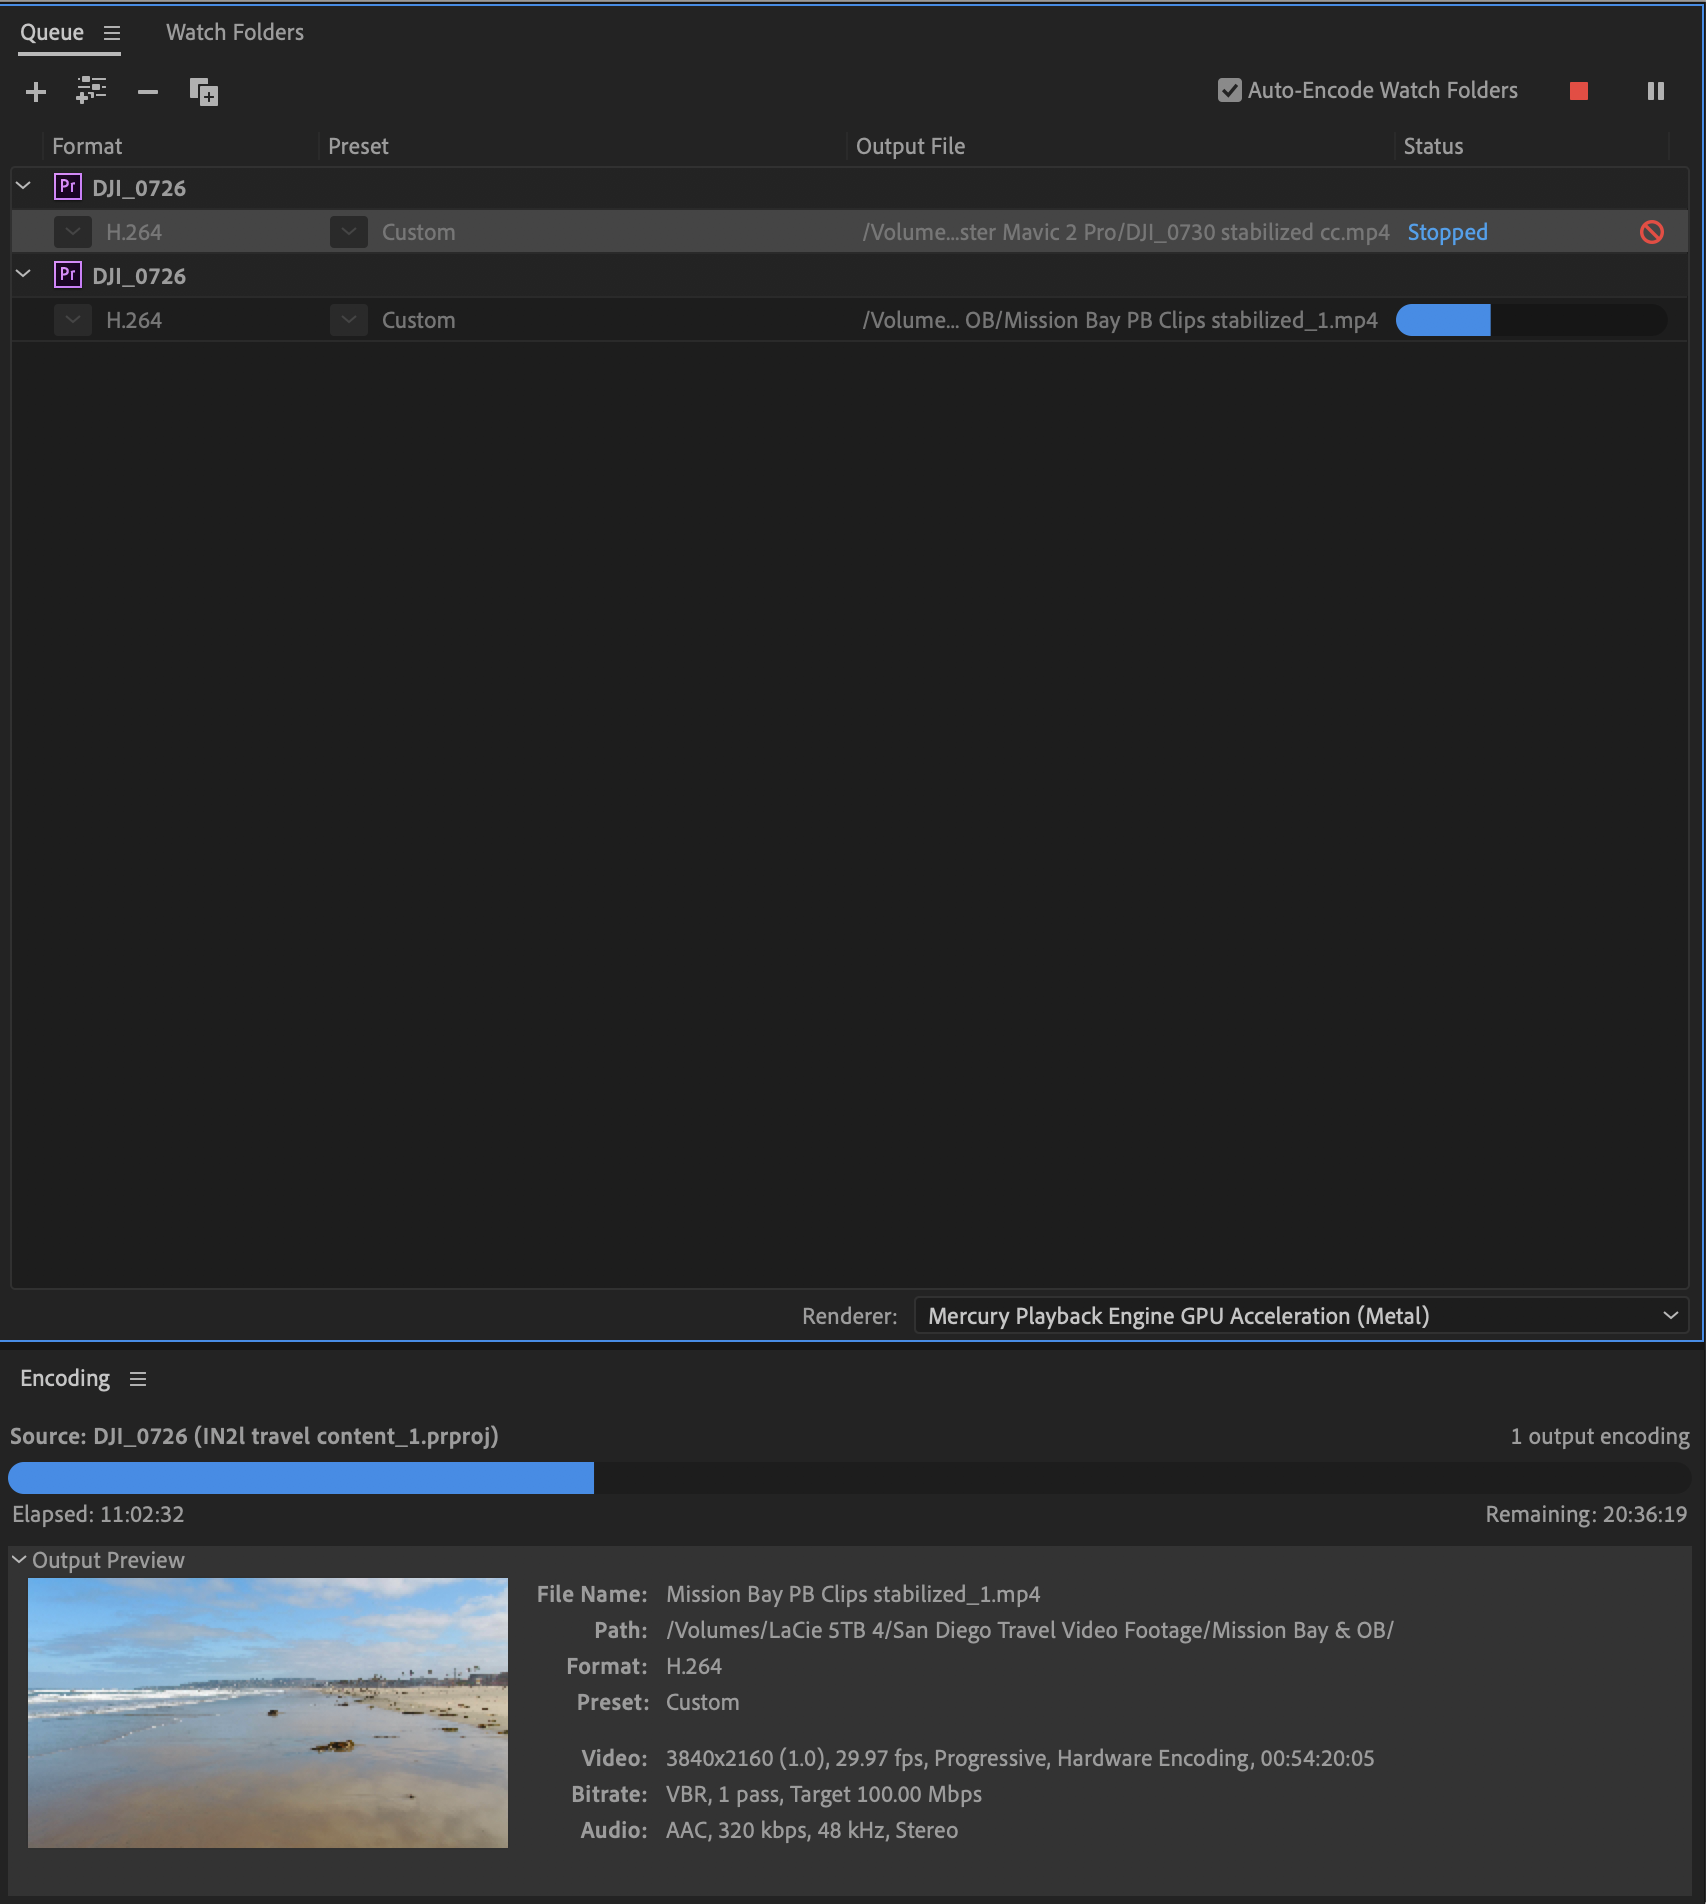Screen dimensions: 1706x1904
Task: Collapse the first DJI_0726 group
Action: click(x=22, y=186)
